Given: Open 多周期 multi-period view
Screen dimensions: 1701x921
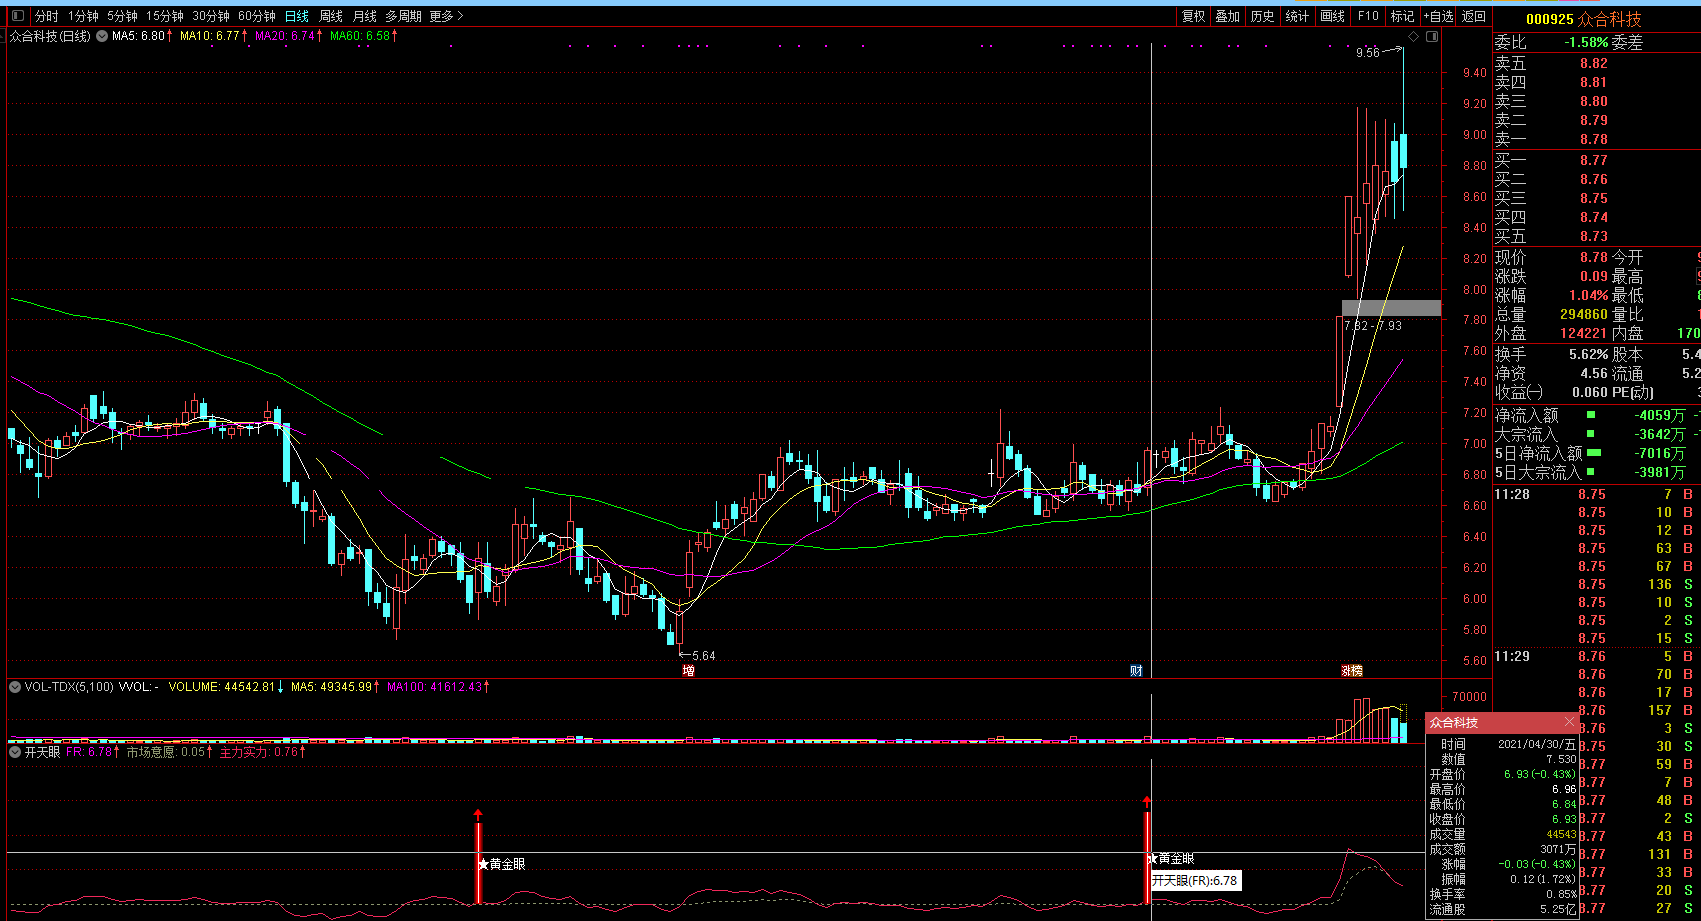Looking at the screenshot, I should click(x=404, y=16).
